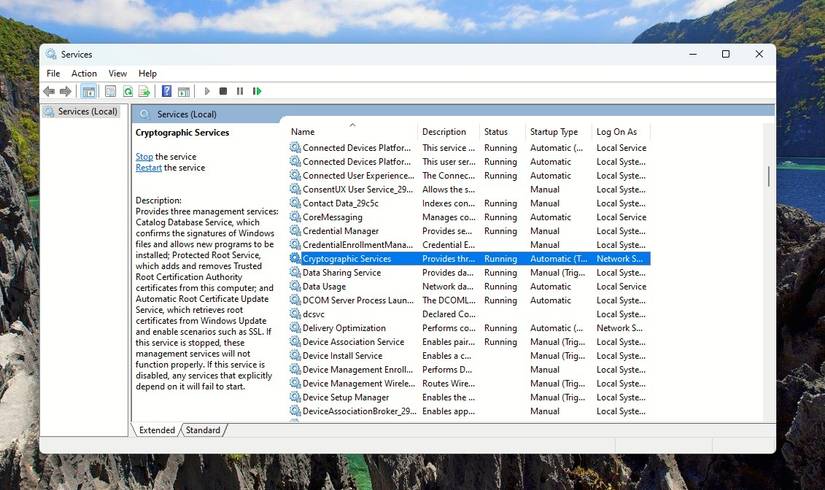Click 'Network S...' logon of Delivery Optimization

click(619, 328)
